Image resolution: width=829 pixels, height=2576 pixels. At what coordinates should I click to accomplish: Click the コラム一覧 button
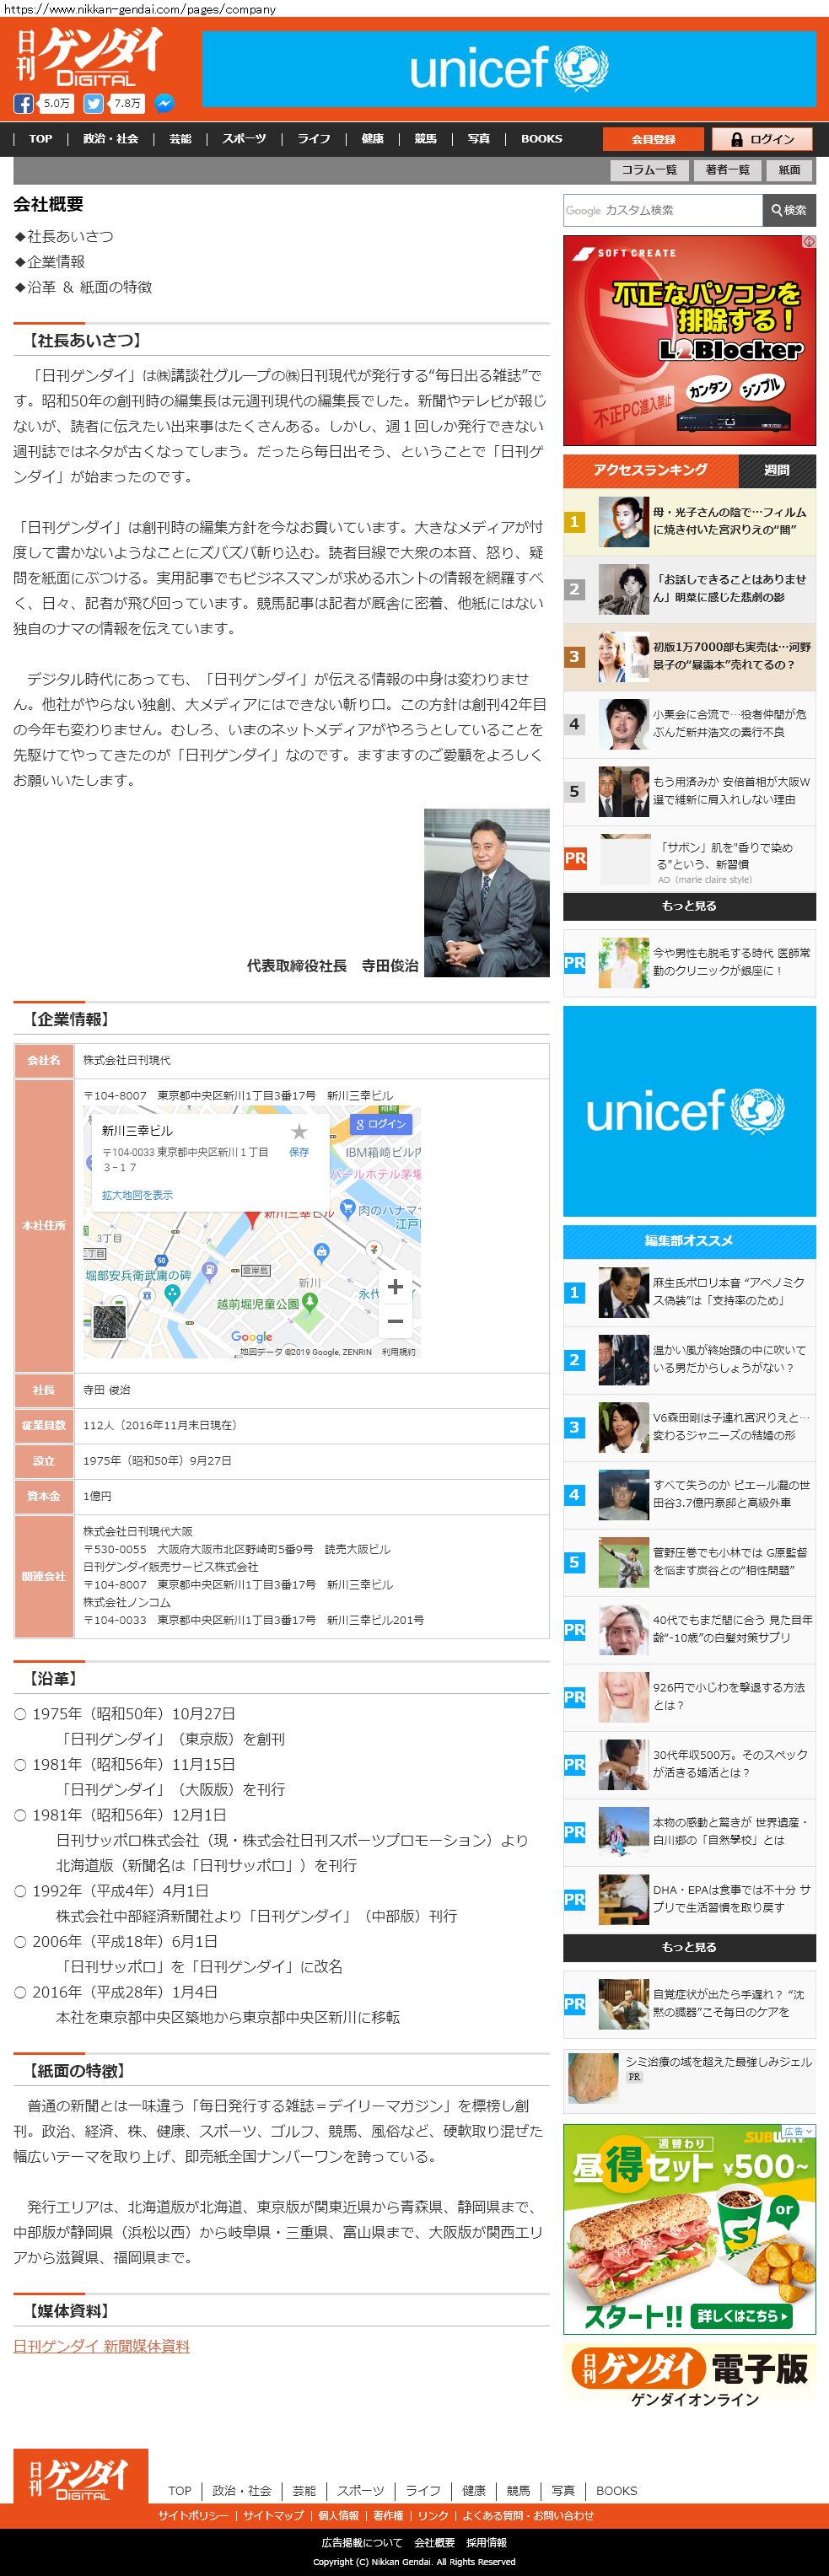pyautogui.click(x=649, y=170)
